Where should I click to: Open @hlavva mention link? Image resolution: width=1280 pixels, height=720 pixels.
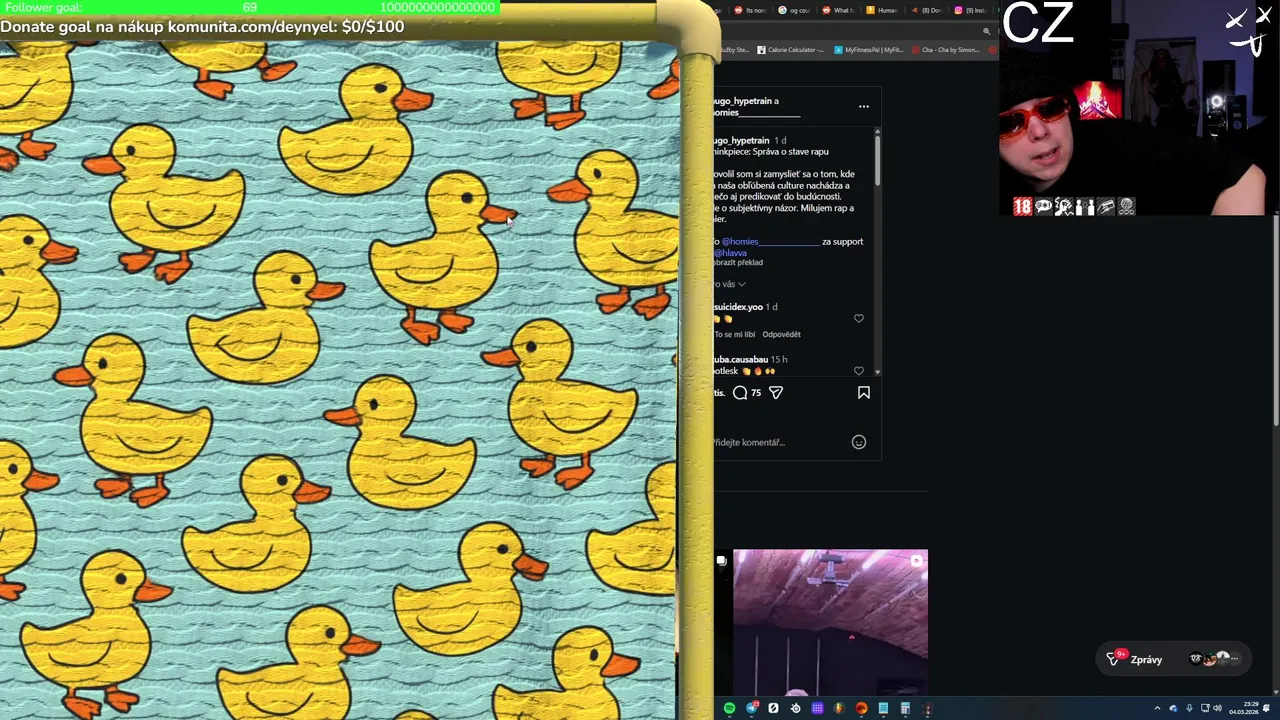click(x=730, y=253)
